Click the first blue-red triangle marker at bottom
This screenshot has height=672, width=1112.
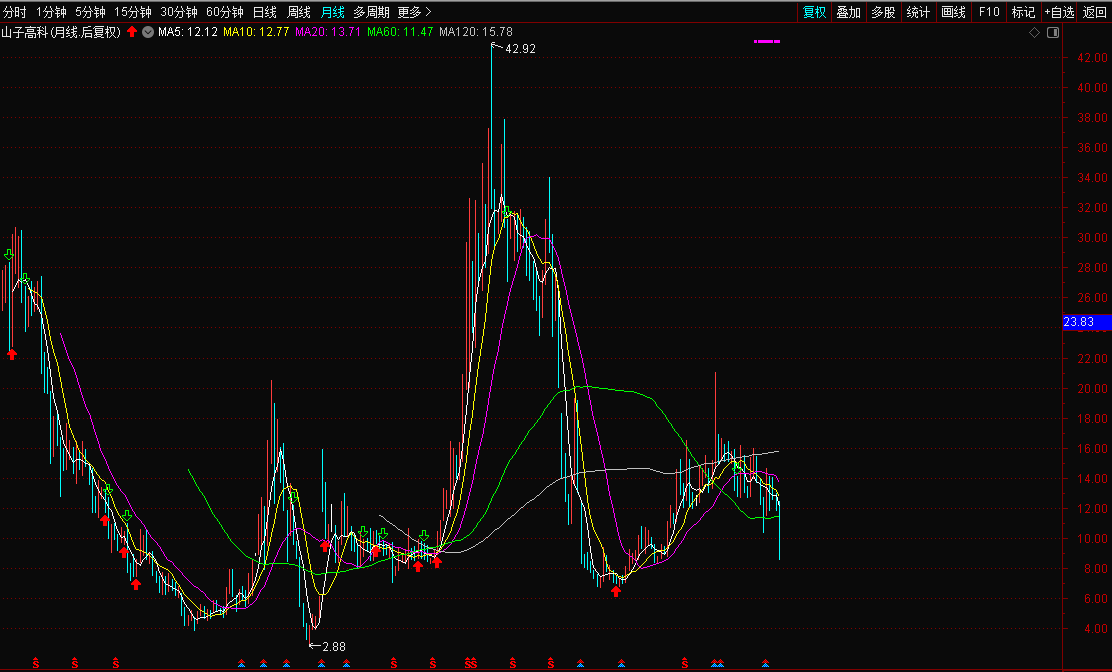241,662
